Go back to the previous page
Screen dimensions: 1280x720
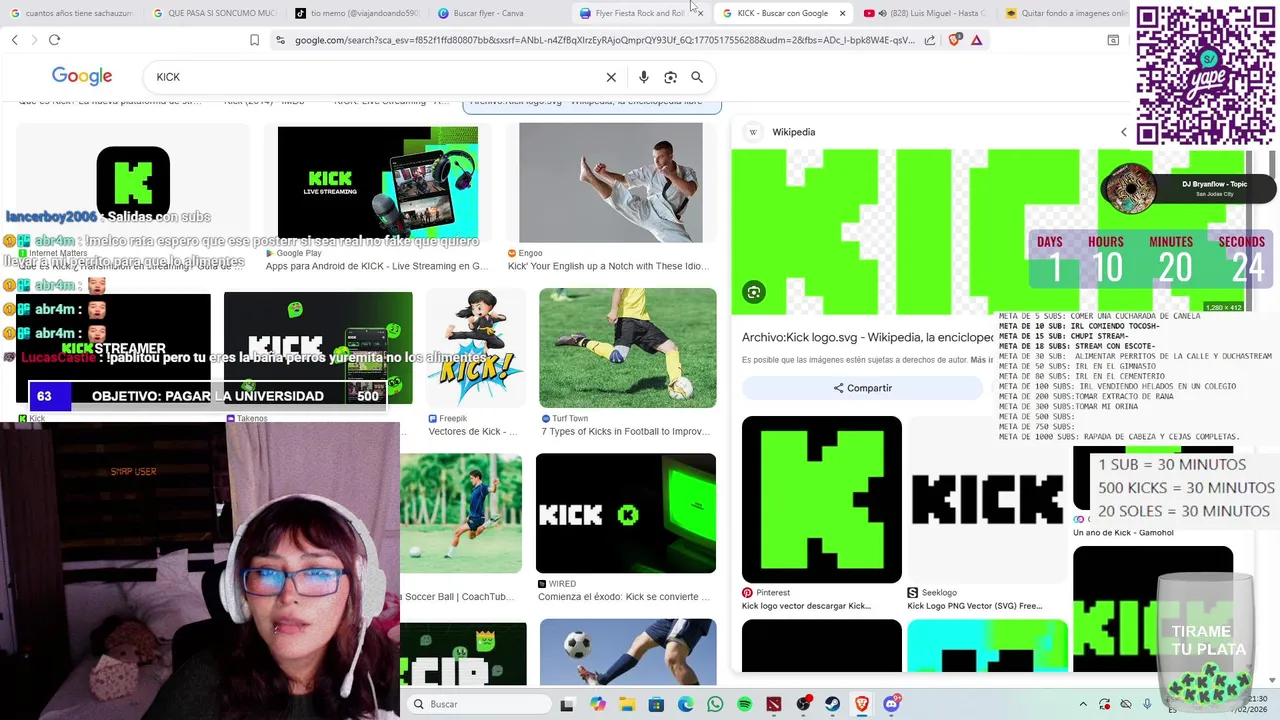tap(14, 40)
